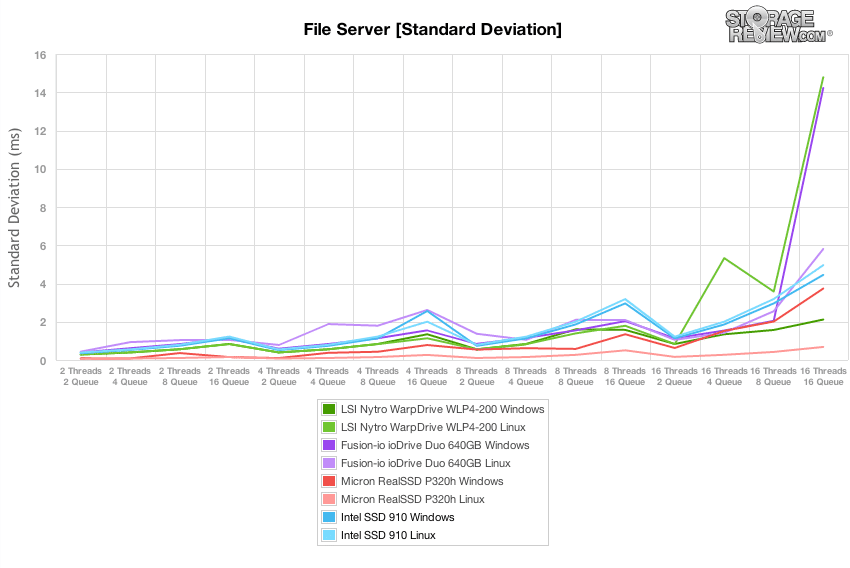The width and height of the screenshot is (850, 568).
Task: Click x-axis label 8 Threads 2 Queue
Action: pyautogui.click(x=476, y=377)
